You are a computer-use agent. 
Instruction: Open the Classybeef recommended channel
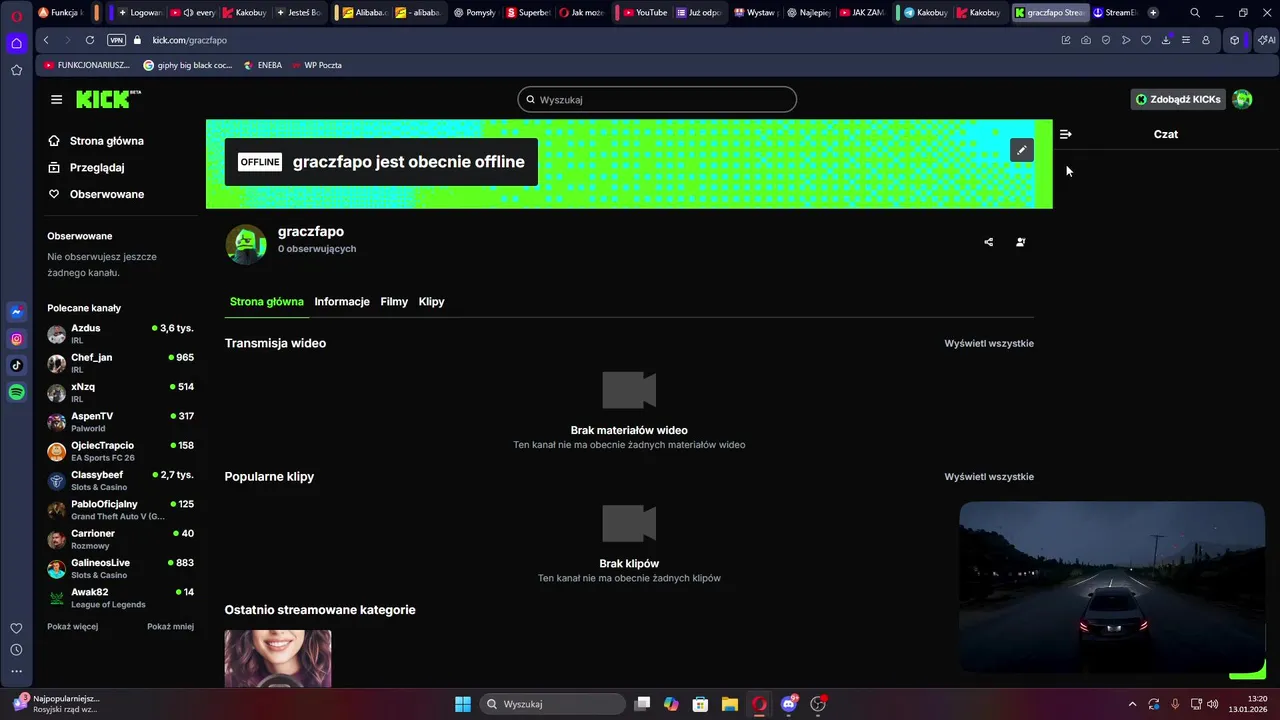[120, 480]
